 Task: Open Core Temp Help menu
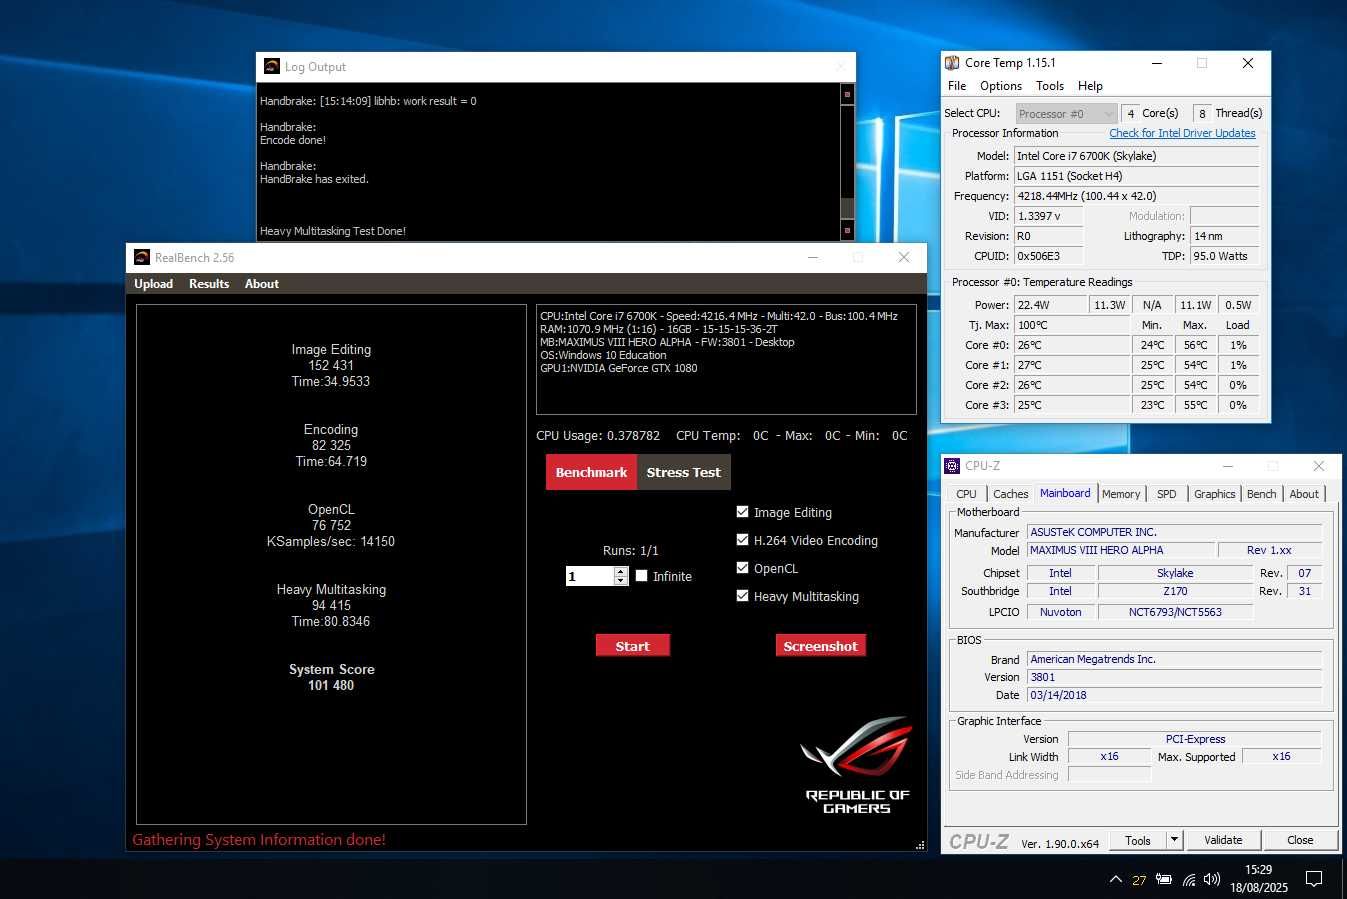[x=1091, y=86]
